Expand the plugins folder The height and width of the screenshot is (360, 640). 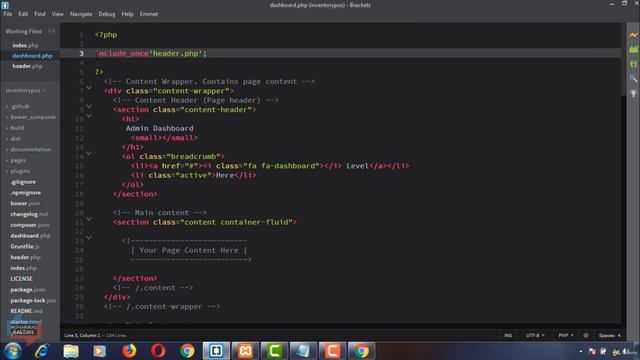pos(18,171)
